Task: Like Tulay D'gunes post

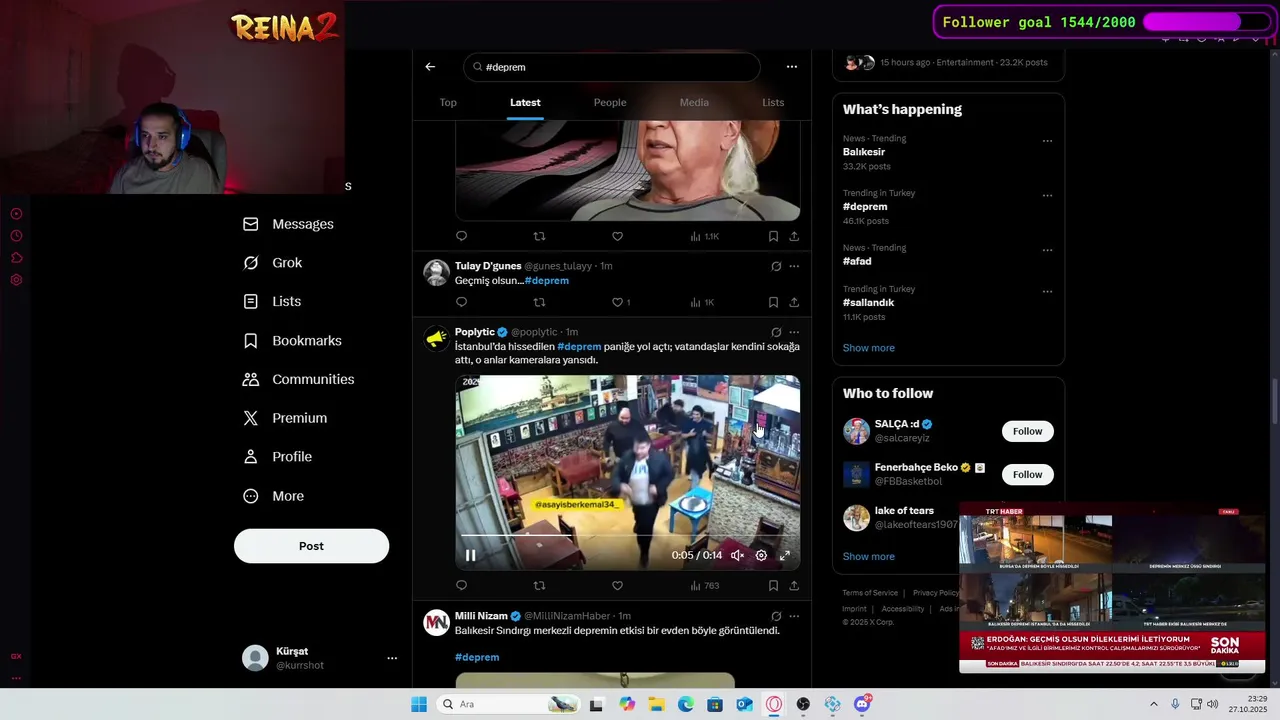Action: [617, 302]
